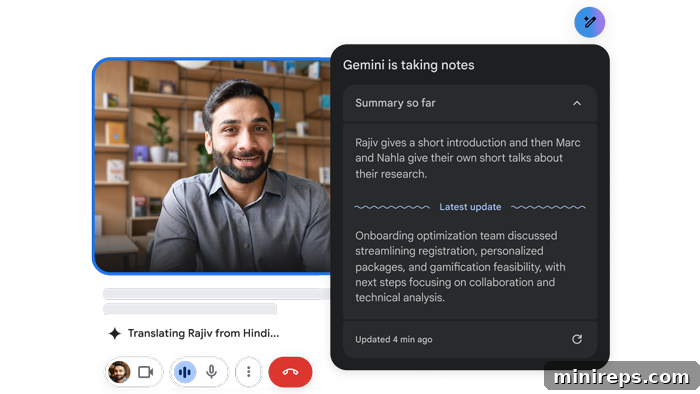
Task: Click the Onboarding optimization team summary paragraph
Action: coord(460,267)
